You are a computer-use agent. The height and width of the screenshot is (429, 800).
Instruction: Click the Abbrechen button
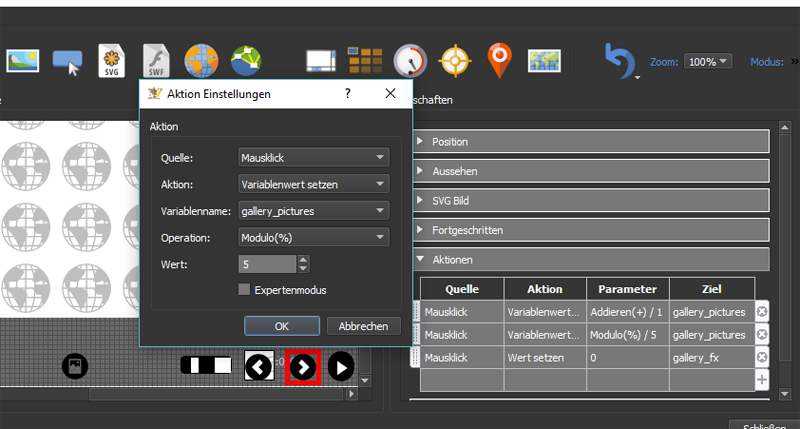tap(364, 326)
